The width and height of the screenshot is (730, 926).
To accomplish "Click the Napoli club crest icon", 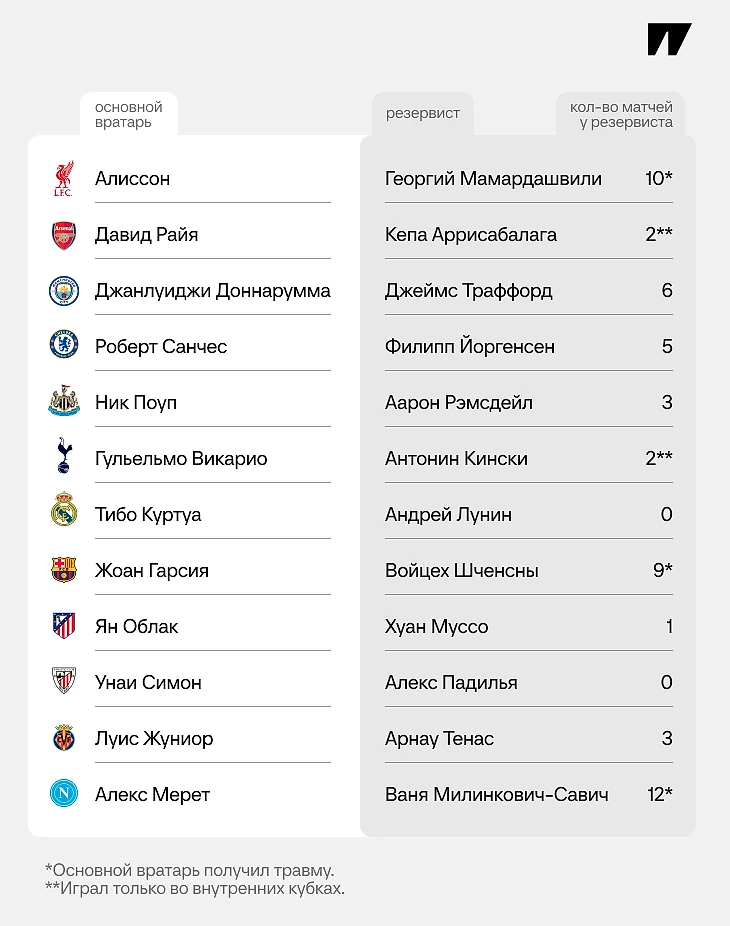I will pos(64,794).
